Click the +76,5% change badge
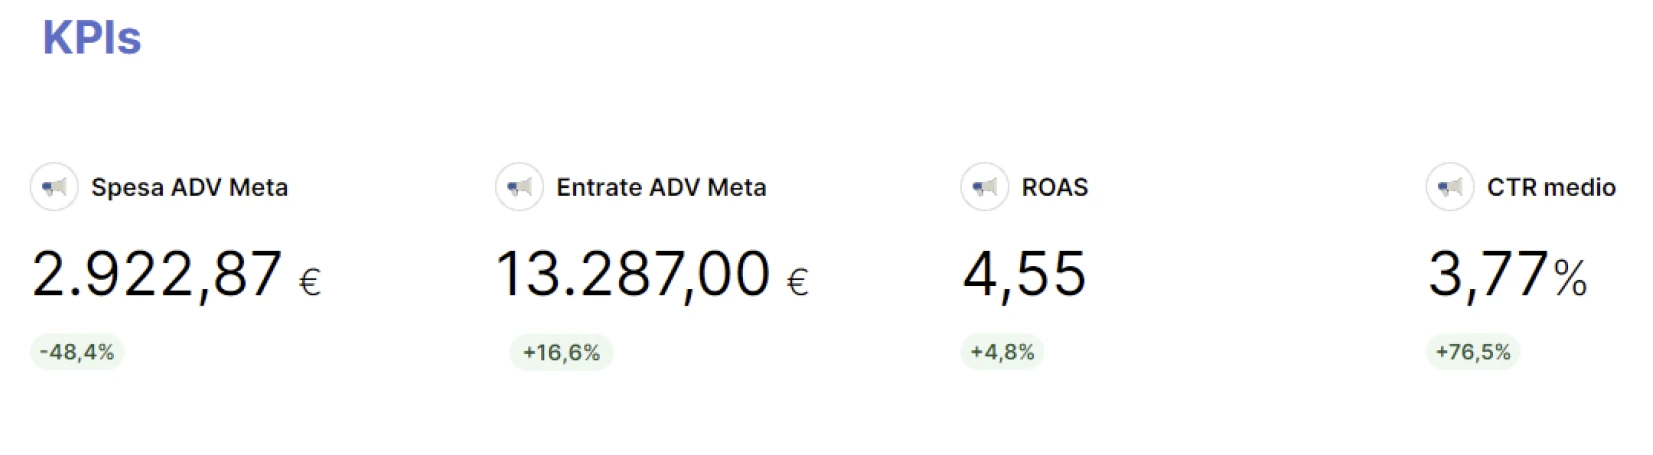The width and height of the screenshot is (1653, 455). [1473, 352]
